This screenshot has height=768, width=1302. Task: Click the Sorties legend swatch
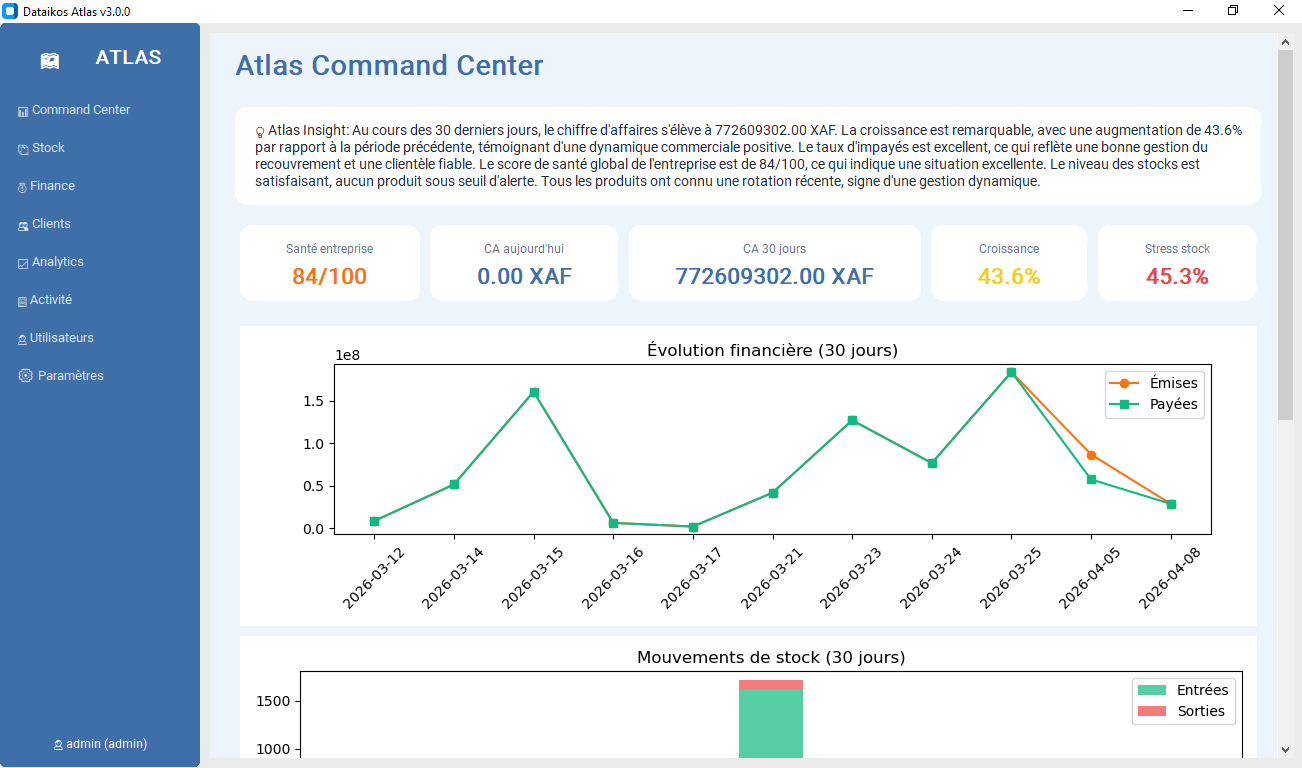coord(1152,712)
